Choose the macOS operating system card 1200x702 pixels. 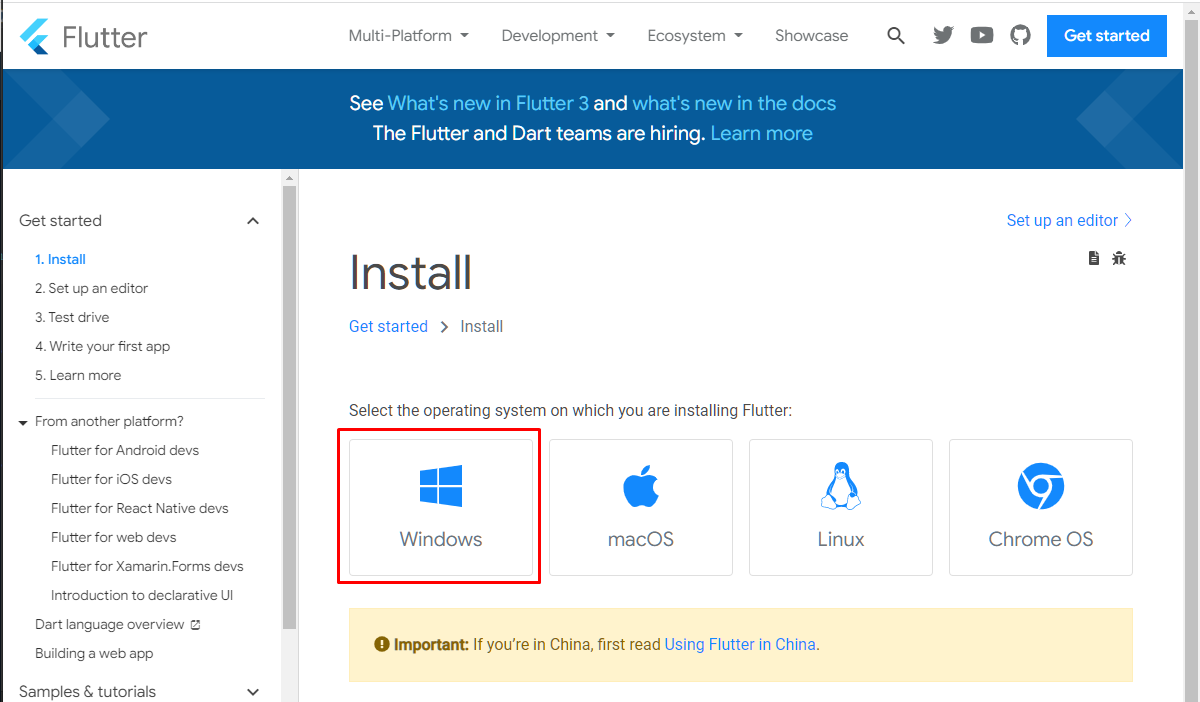[641, 507]
